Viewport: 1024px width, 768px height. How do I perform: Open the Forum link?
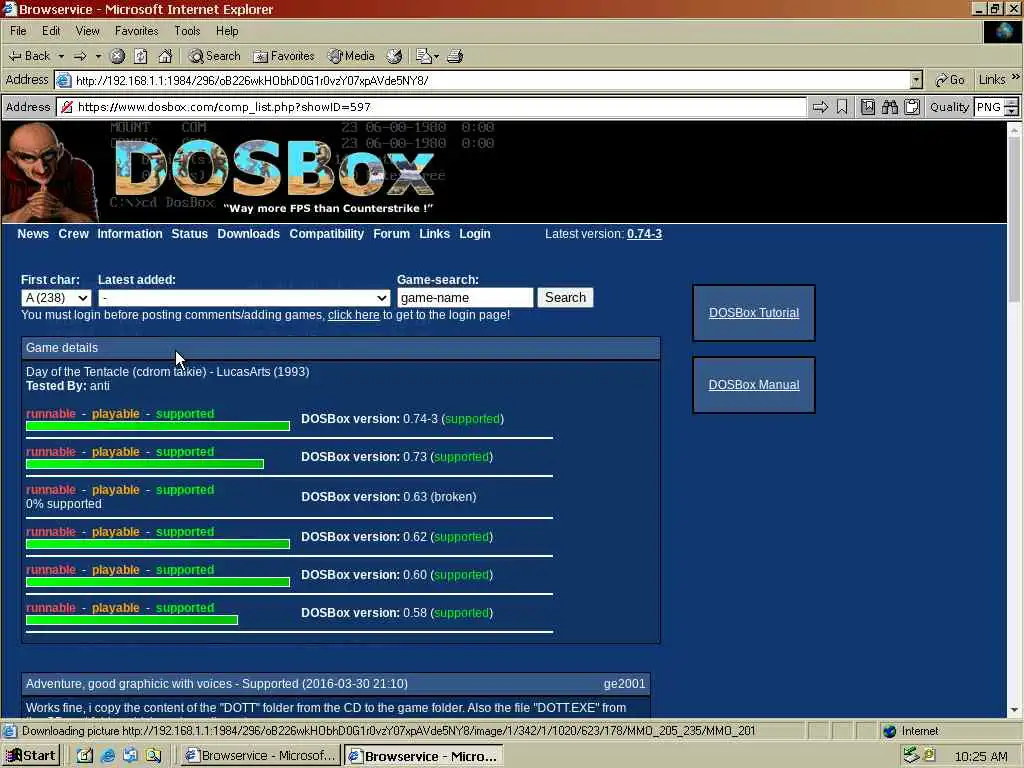point(391,234)
